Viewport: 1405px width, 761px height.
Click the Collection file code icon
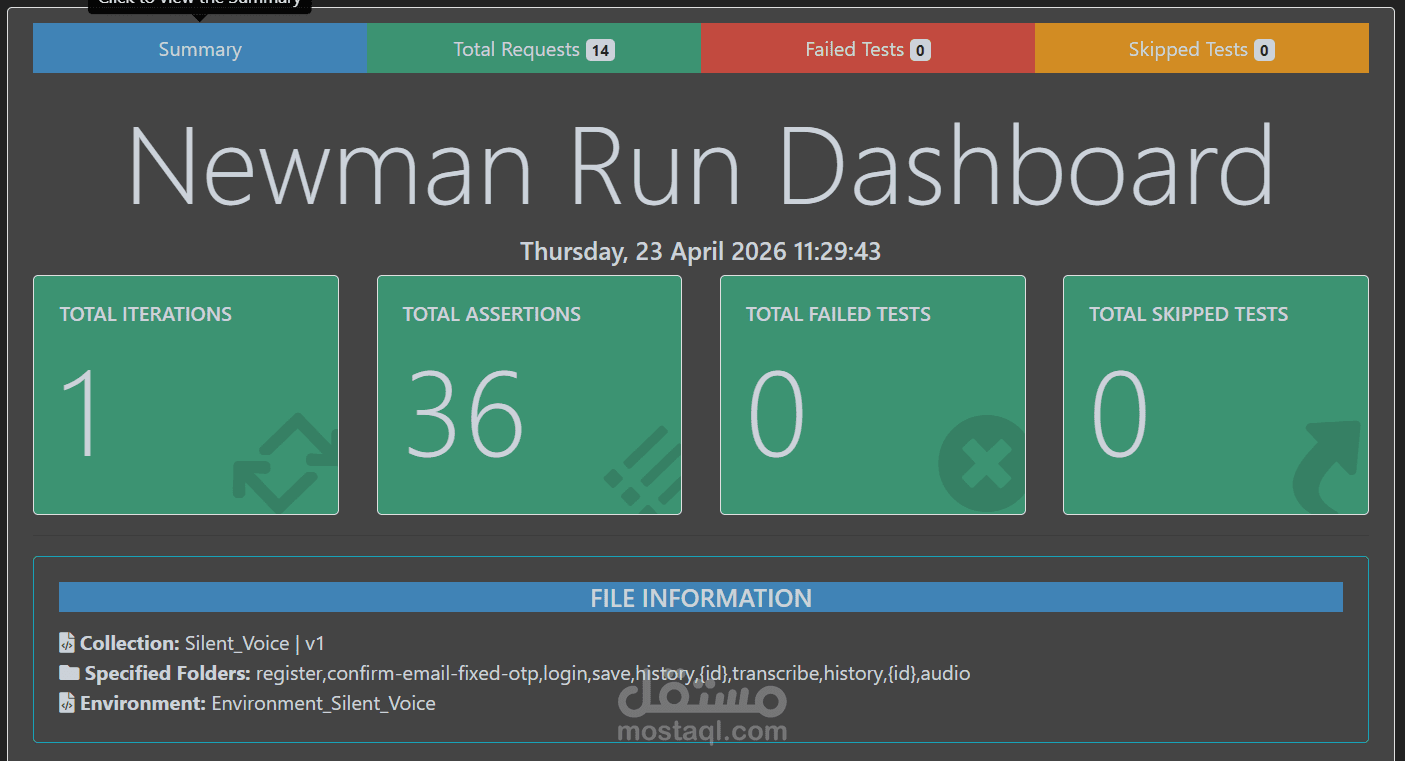[x=67, y=643]
